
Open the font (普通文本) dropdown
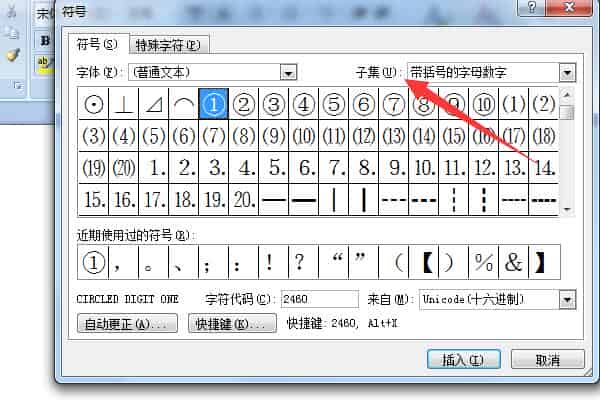[x=288, y=72]
